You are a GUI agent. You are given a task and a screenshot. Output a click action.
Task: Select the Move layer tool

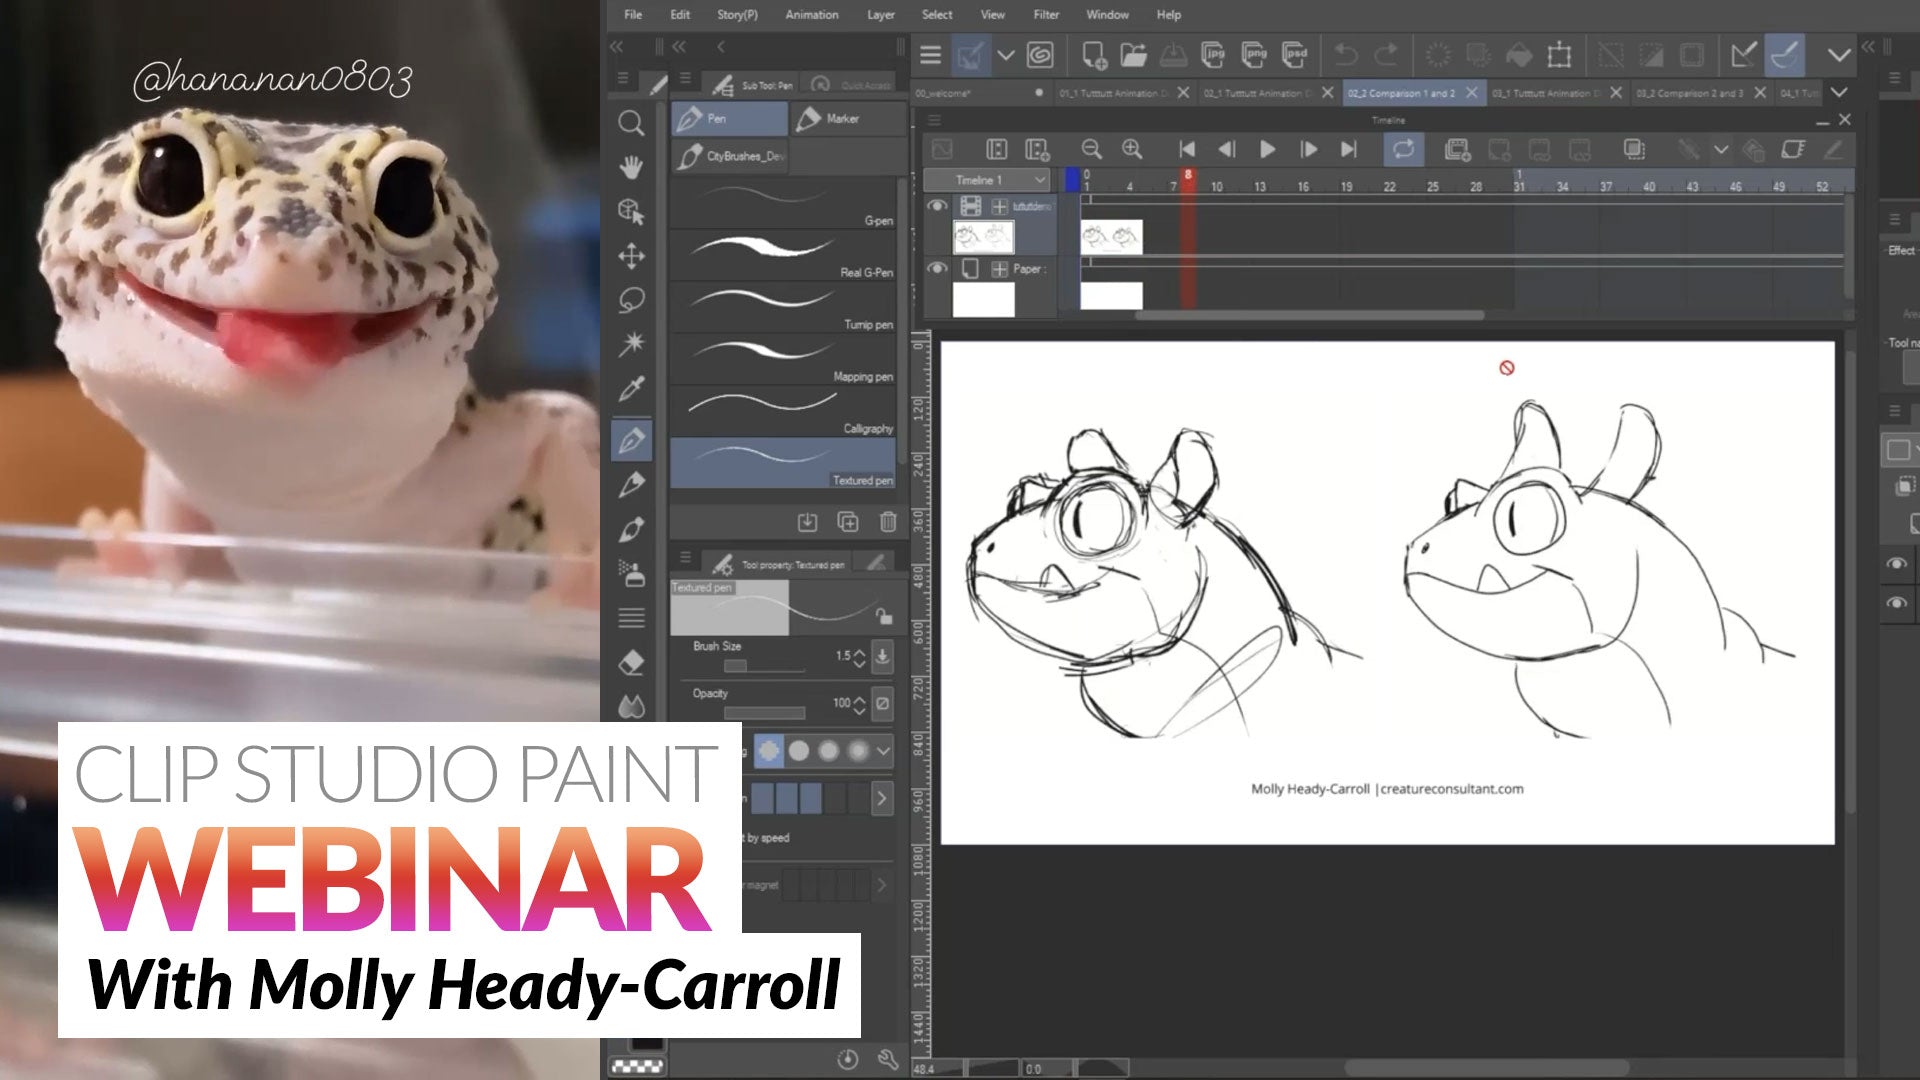click(631, 256)
